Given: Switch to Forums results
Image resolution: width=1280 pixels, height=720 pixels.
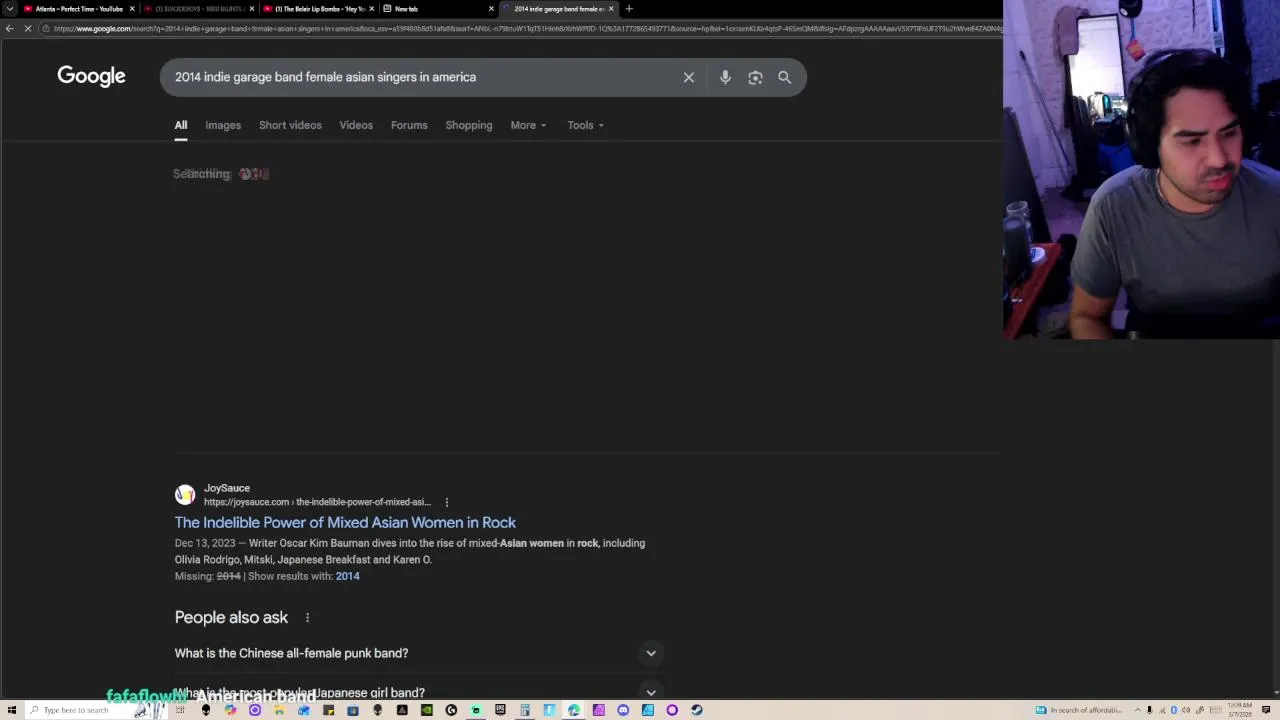Looking at the screenshot, I should [x=409, y=125].
